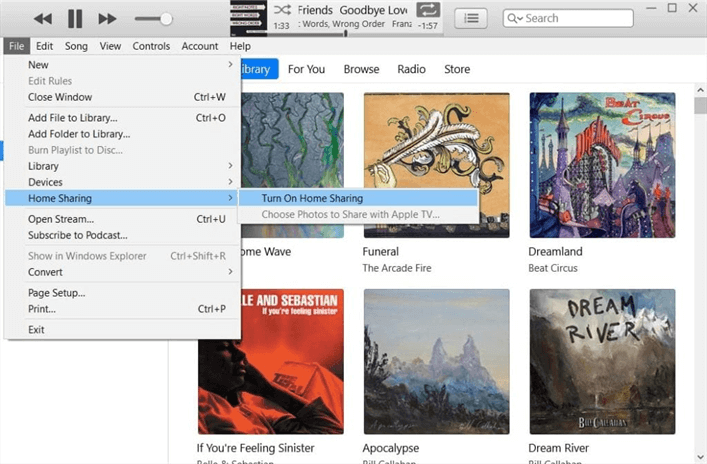
Task: Switch to the Library tab
Action: [x=259, y=69]
